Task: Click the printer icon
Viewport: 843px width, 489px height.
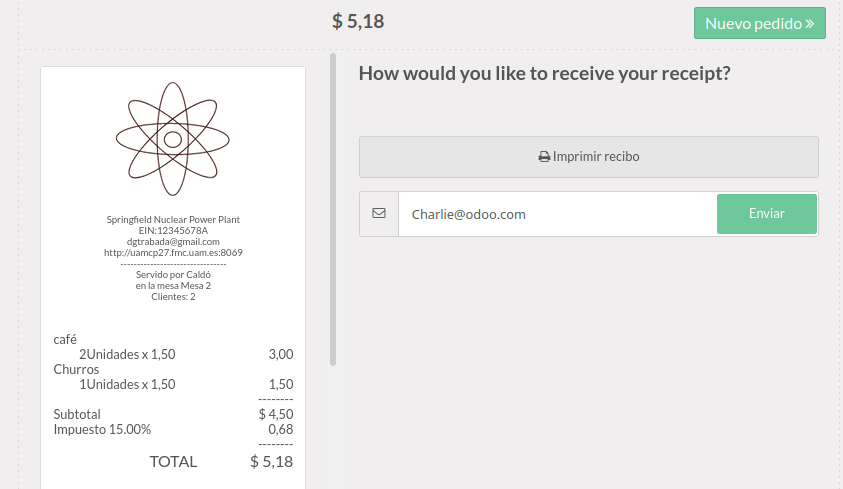Action: 544,157
